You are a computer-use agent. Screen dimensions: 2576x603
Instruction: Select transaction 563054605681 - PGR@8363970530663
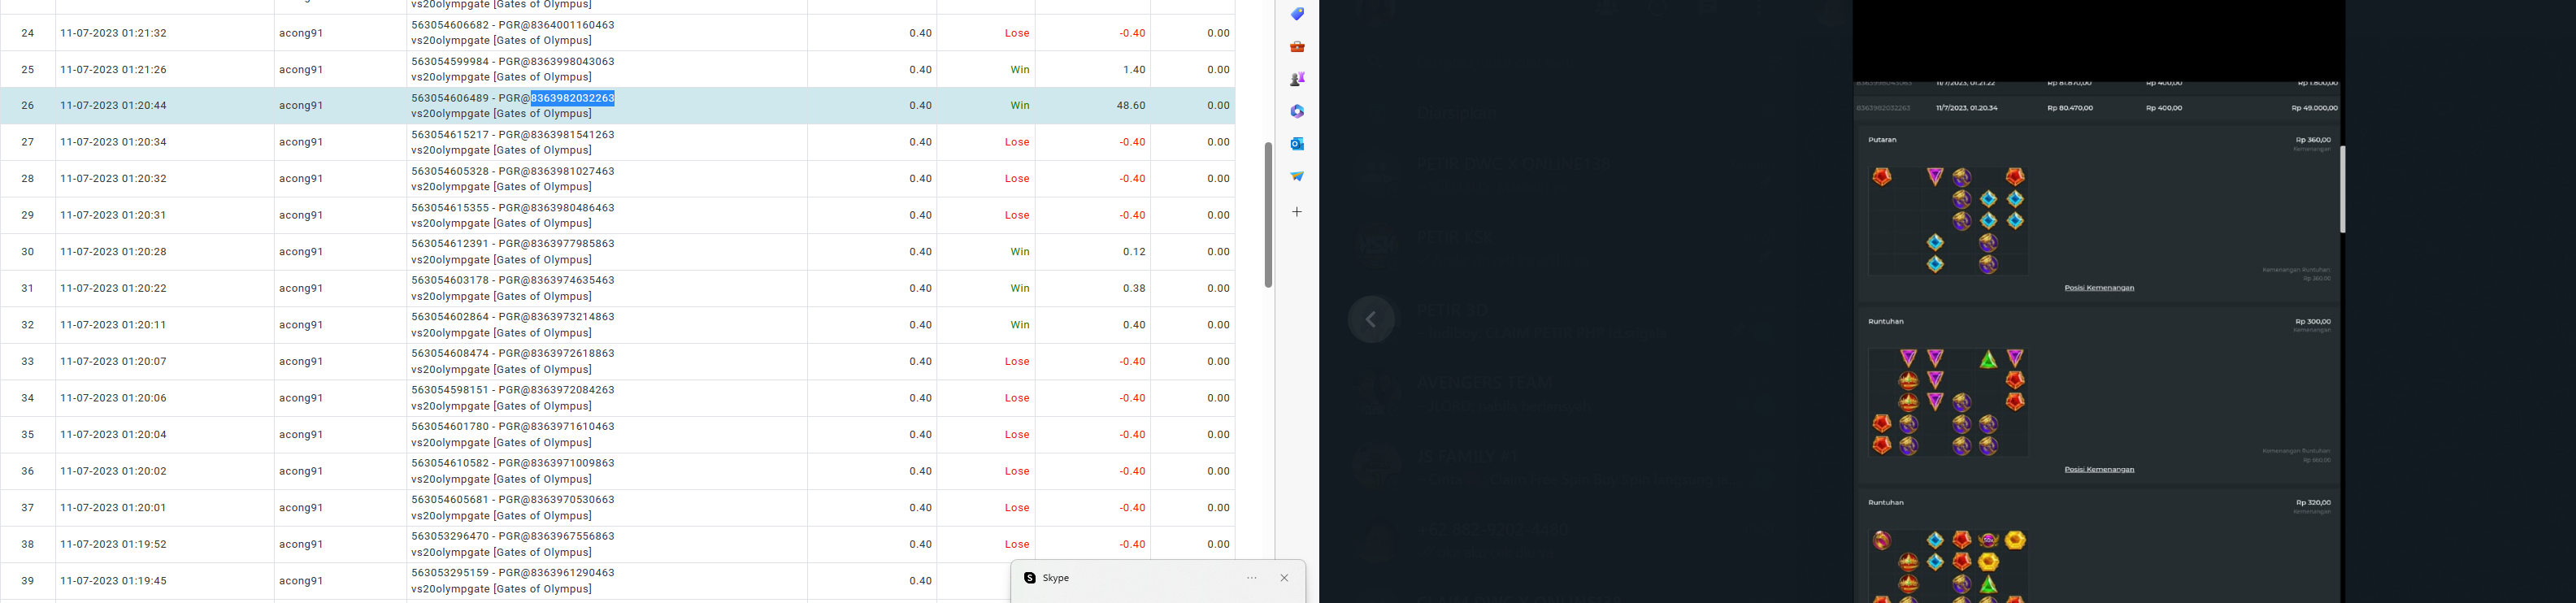(x=513, y=500)
